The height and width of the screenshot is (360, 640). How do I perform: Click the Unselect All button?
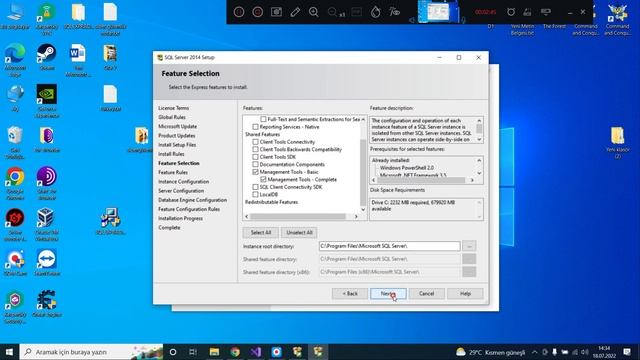pyautogui.click(x=299, y=232)
